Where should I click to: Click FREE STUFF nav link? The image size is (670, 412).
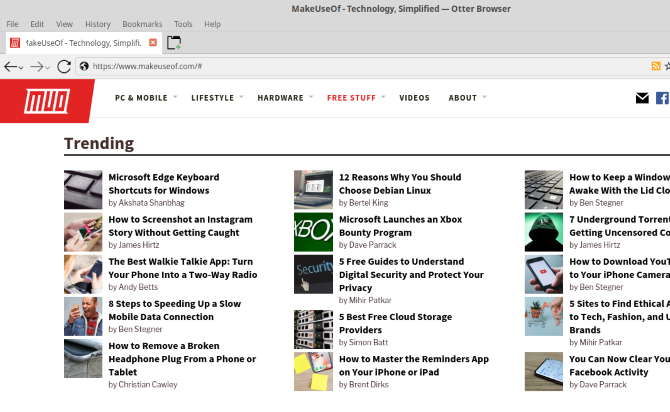351,98
